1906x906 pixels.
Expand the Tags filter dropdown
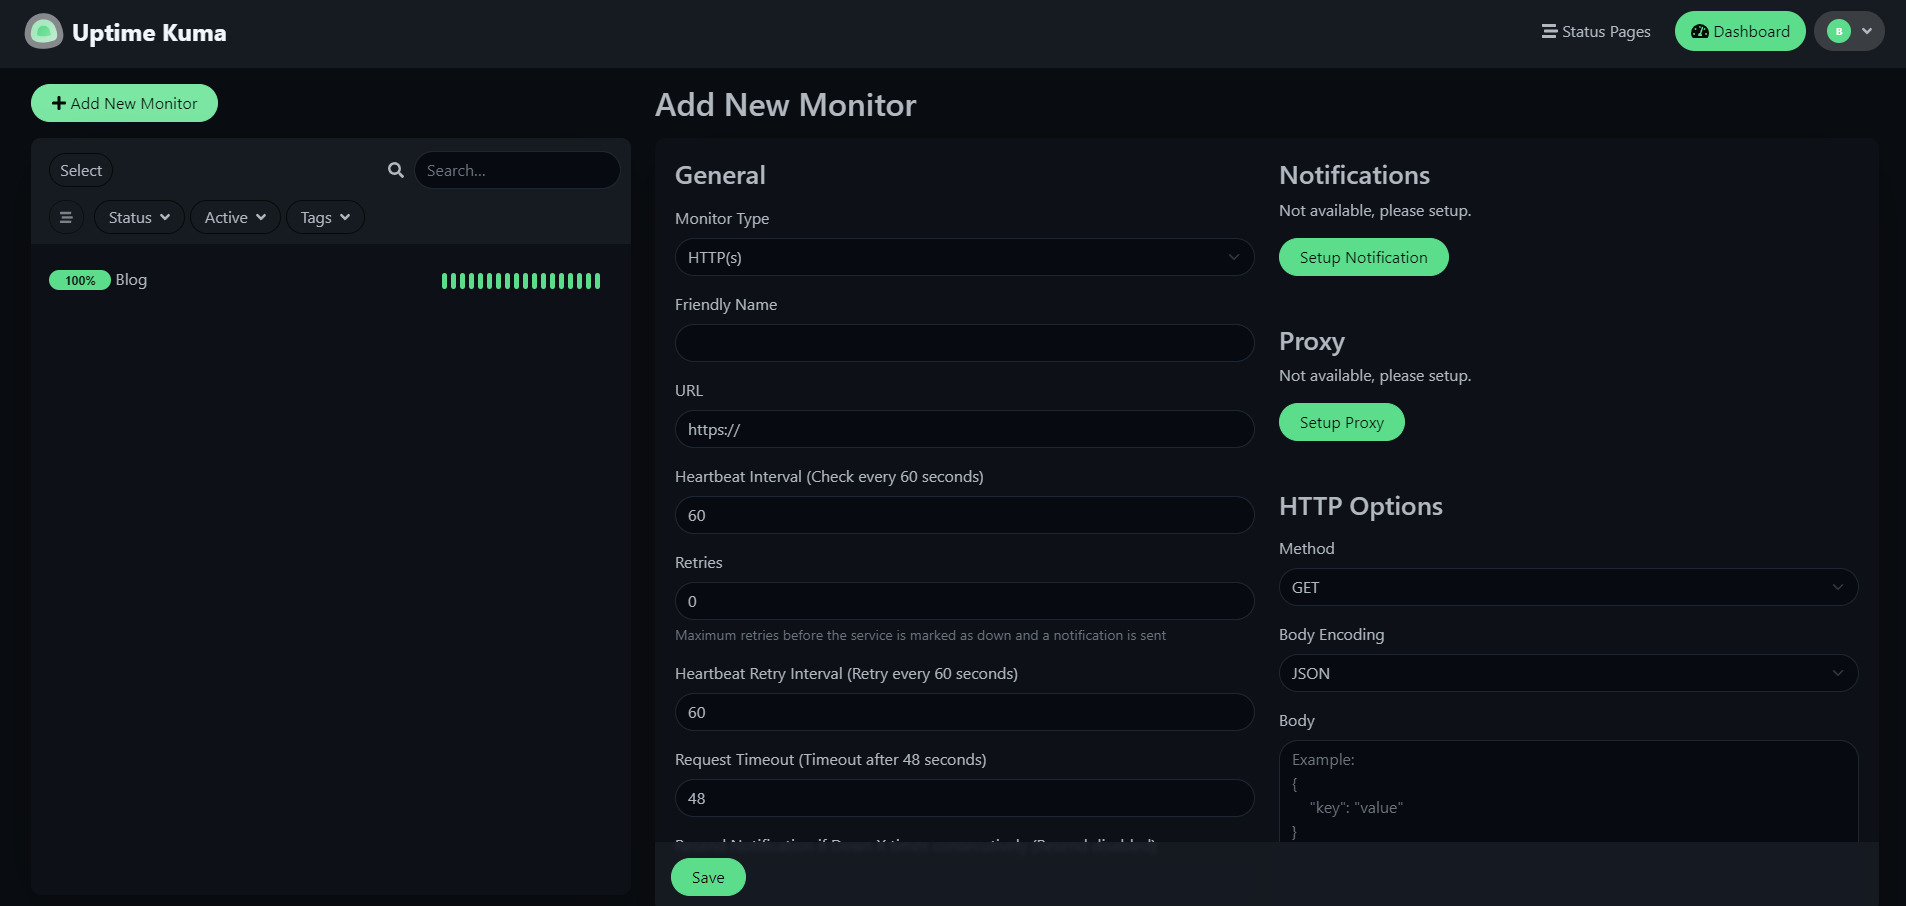tap(324, 217)
